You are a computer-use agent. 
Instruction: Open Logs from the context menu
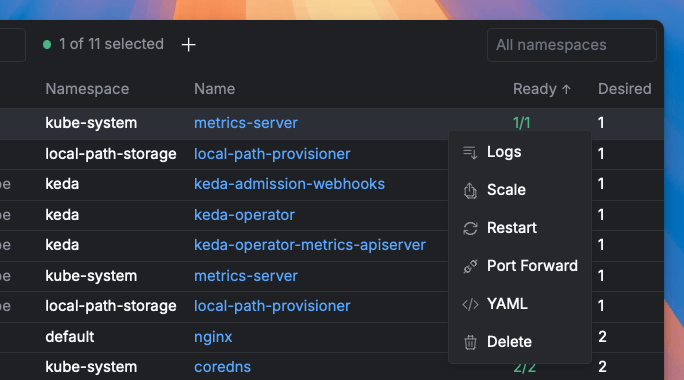pos(520,152)
